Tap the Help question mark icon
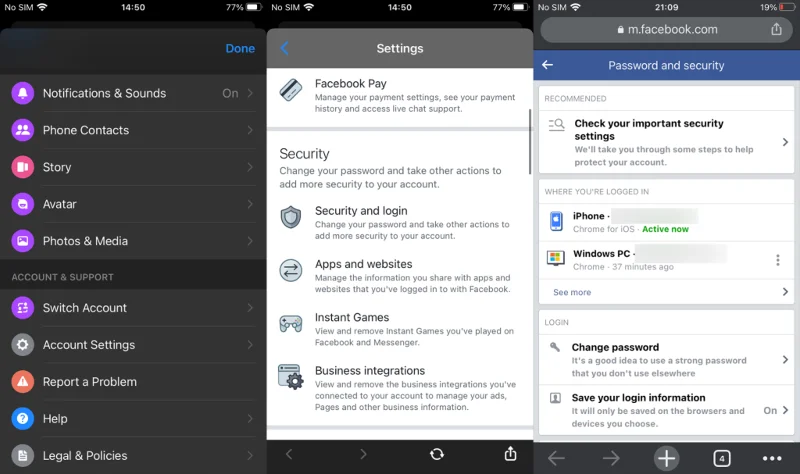Screen dimensions: 800x474 (x=22, y=418)
